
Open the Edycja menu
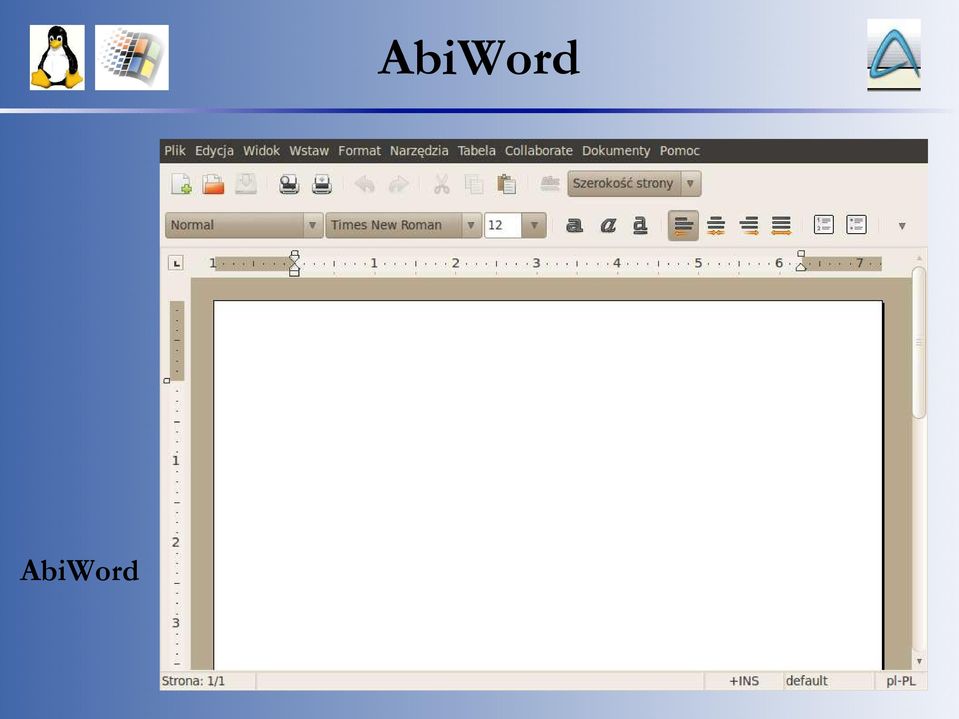pos(214,150)
